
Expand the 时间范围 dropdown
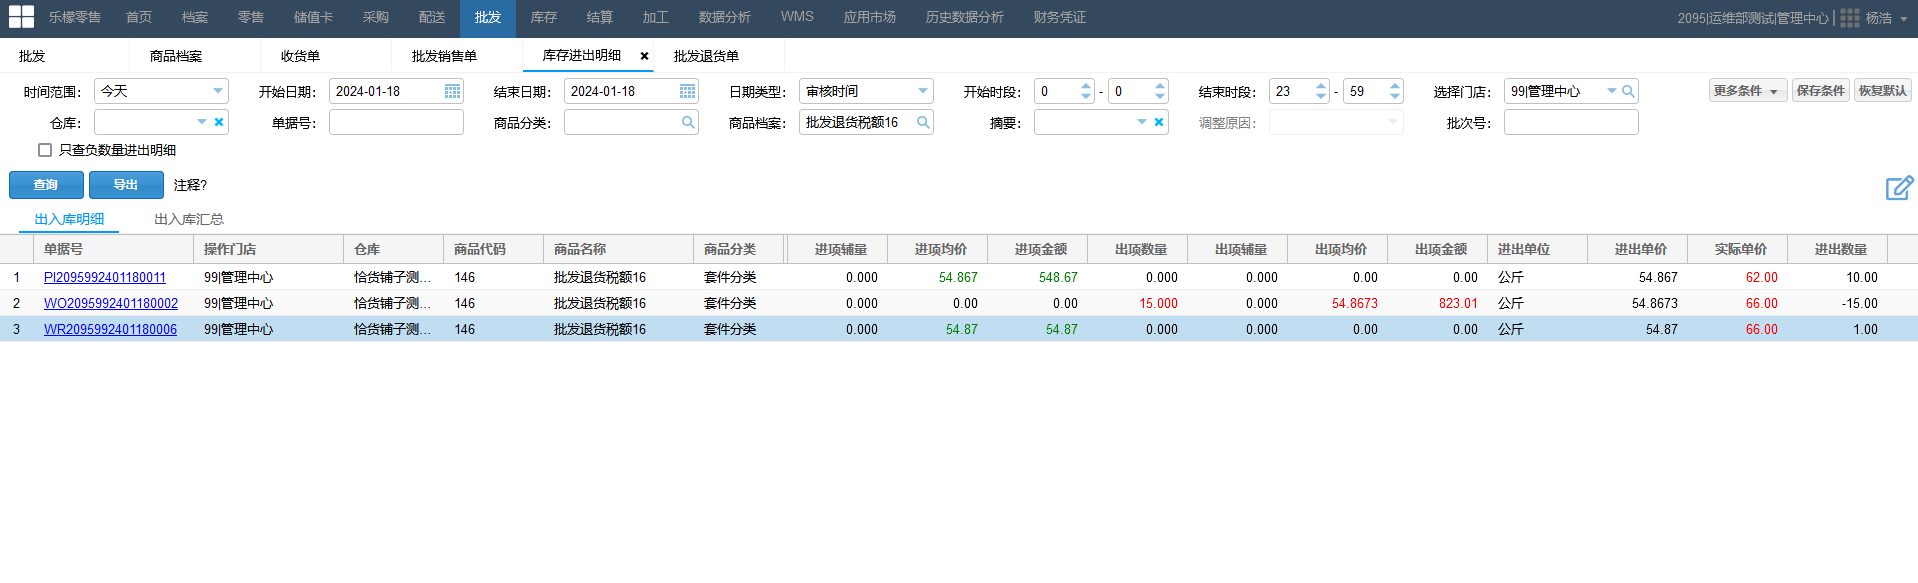(x=217, y=91)
